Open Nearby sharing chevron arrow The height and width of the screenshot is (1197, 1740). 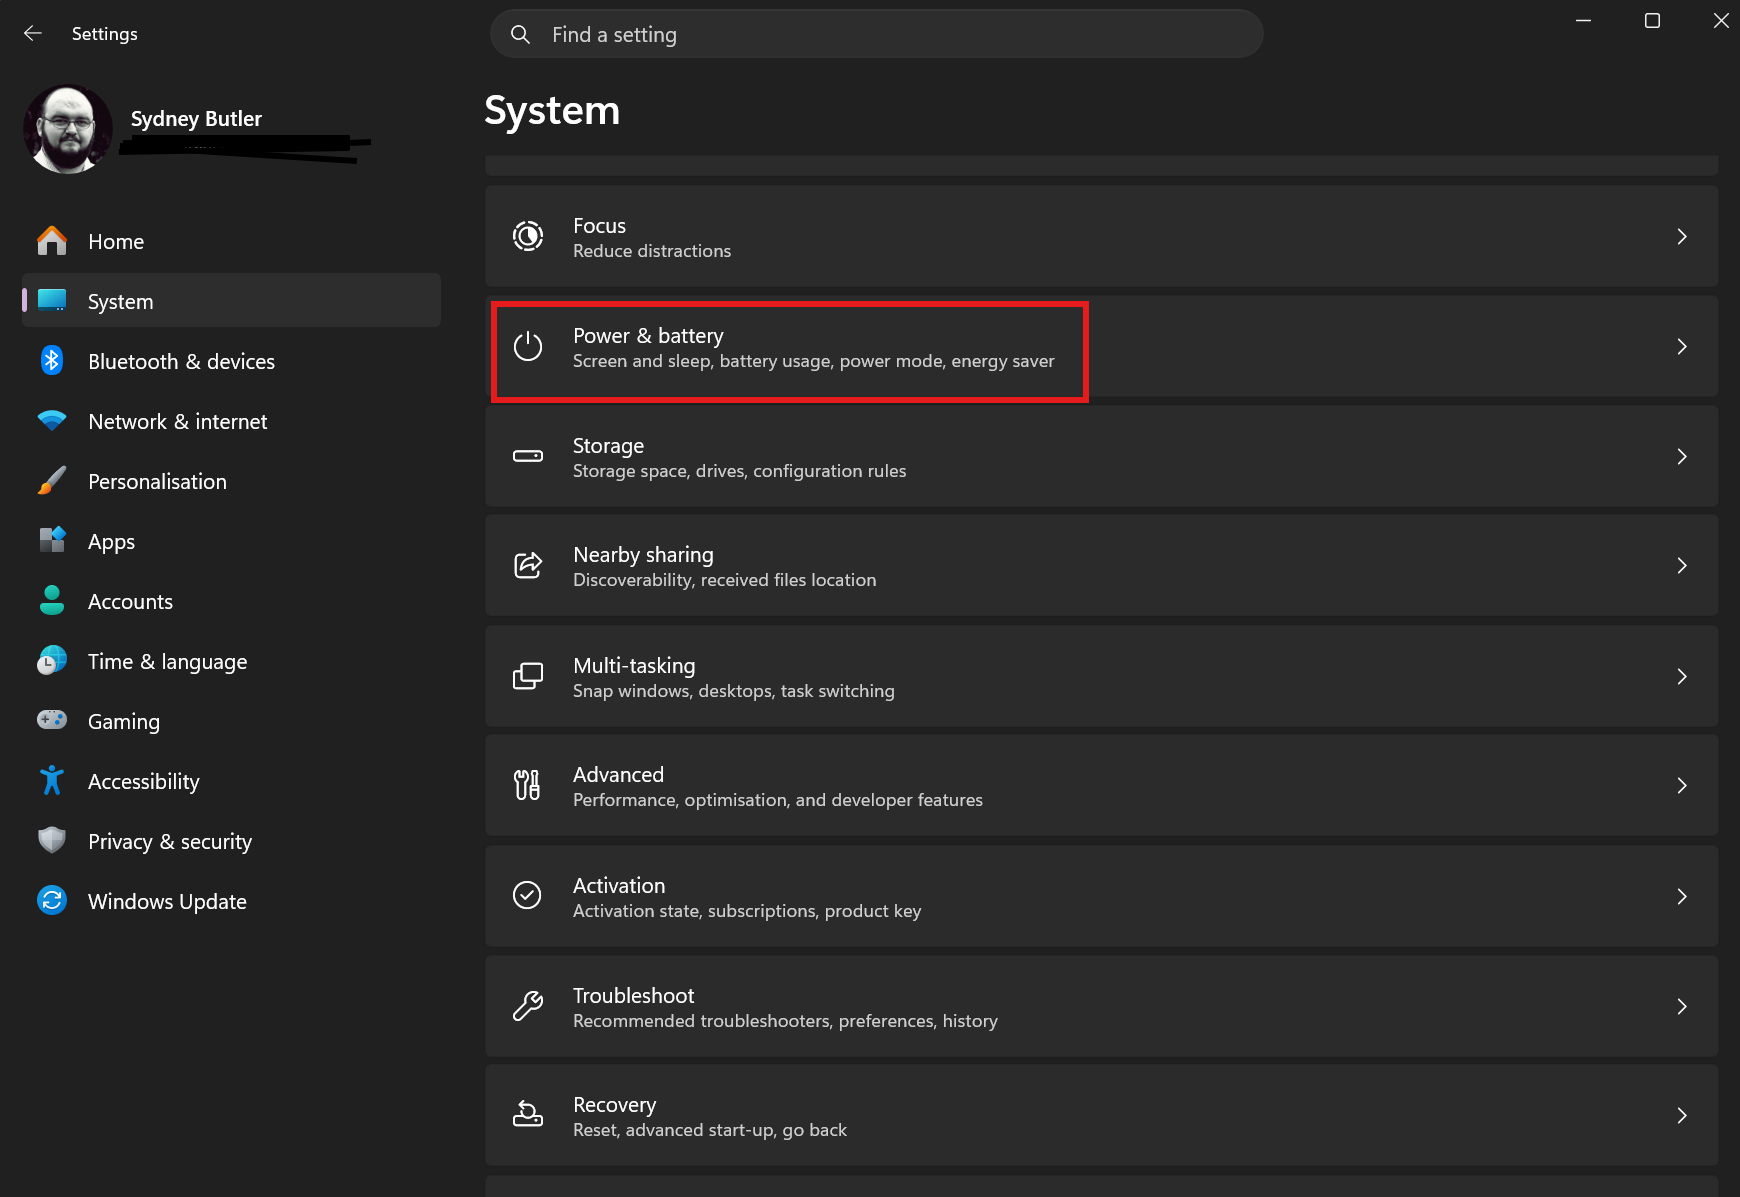coord(1682,566)
